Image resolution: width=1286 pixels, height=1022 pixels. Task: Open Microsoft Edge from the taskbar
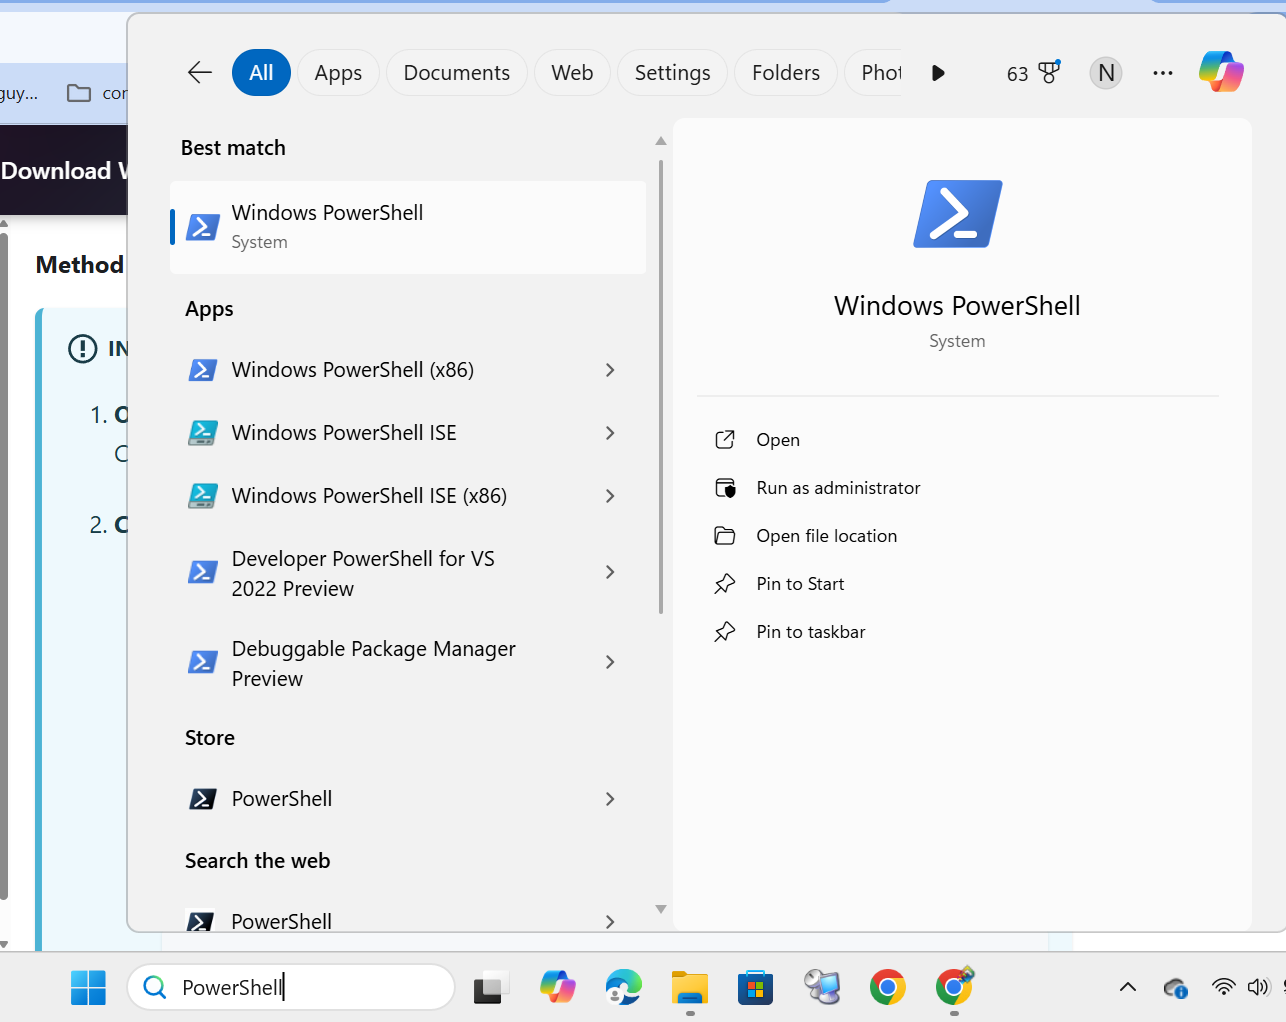[623, 988]
